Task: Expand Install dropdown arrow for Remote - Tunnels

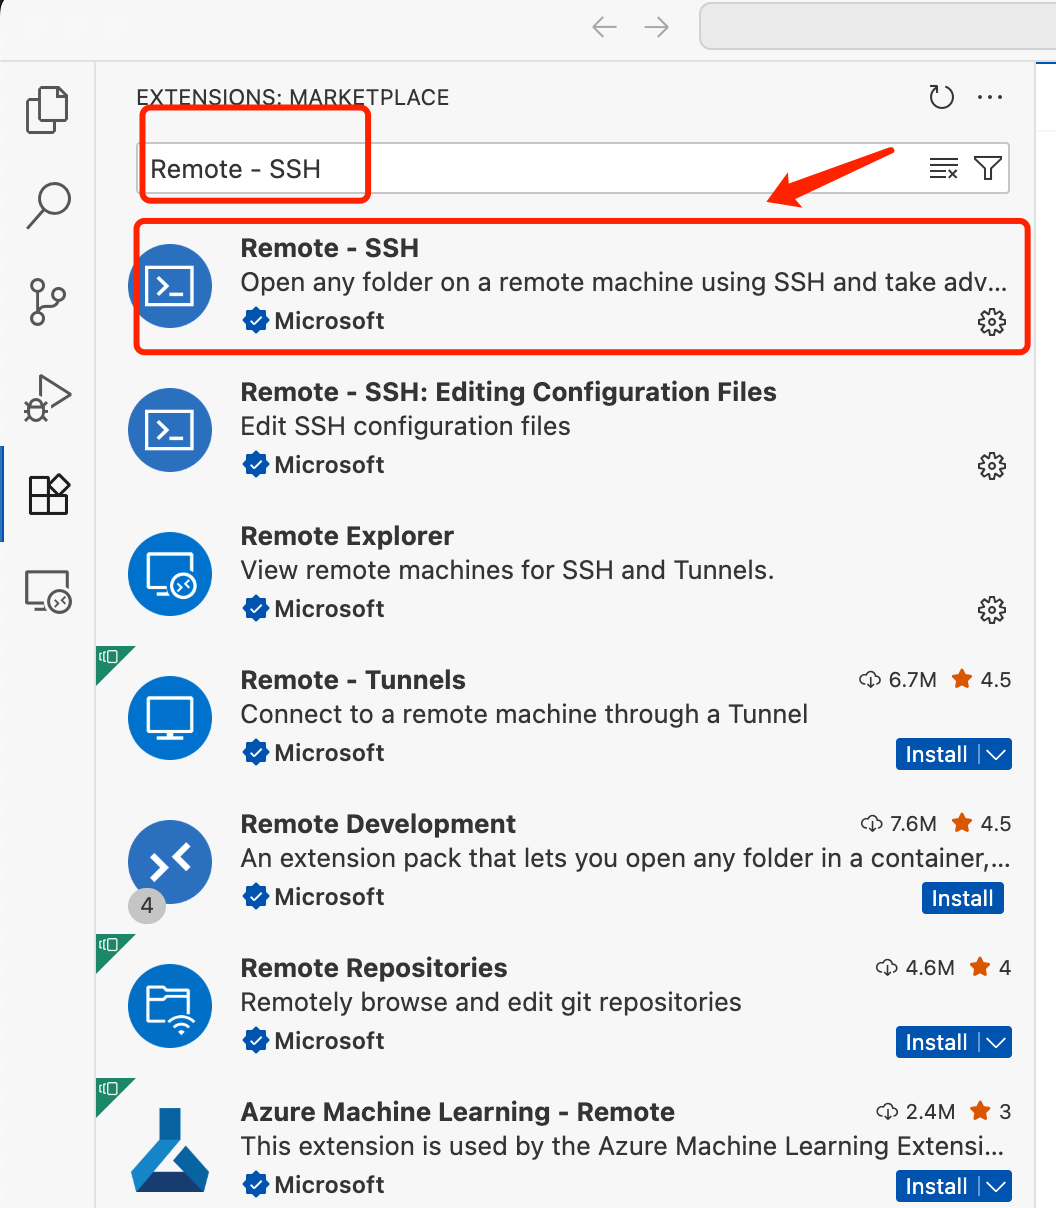Action: tap(996, 755)
